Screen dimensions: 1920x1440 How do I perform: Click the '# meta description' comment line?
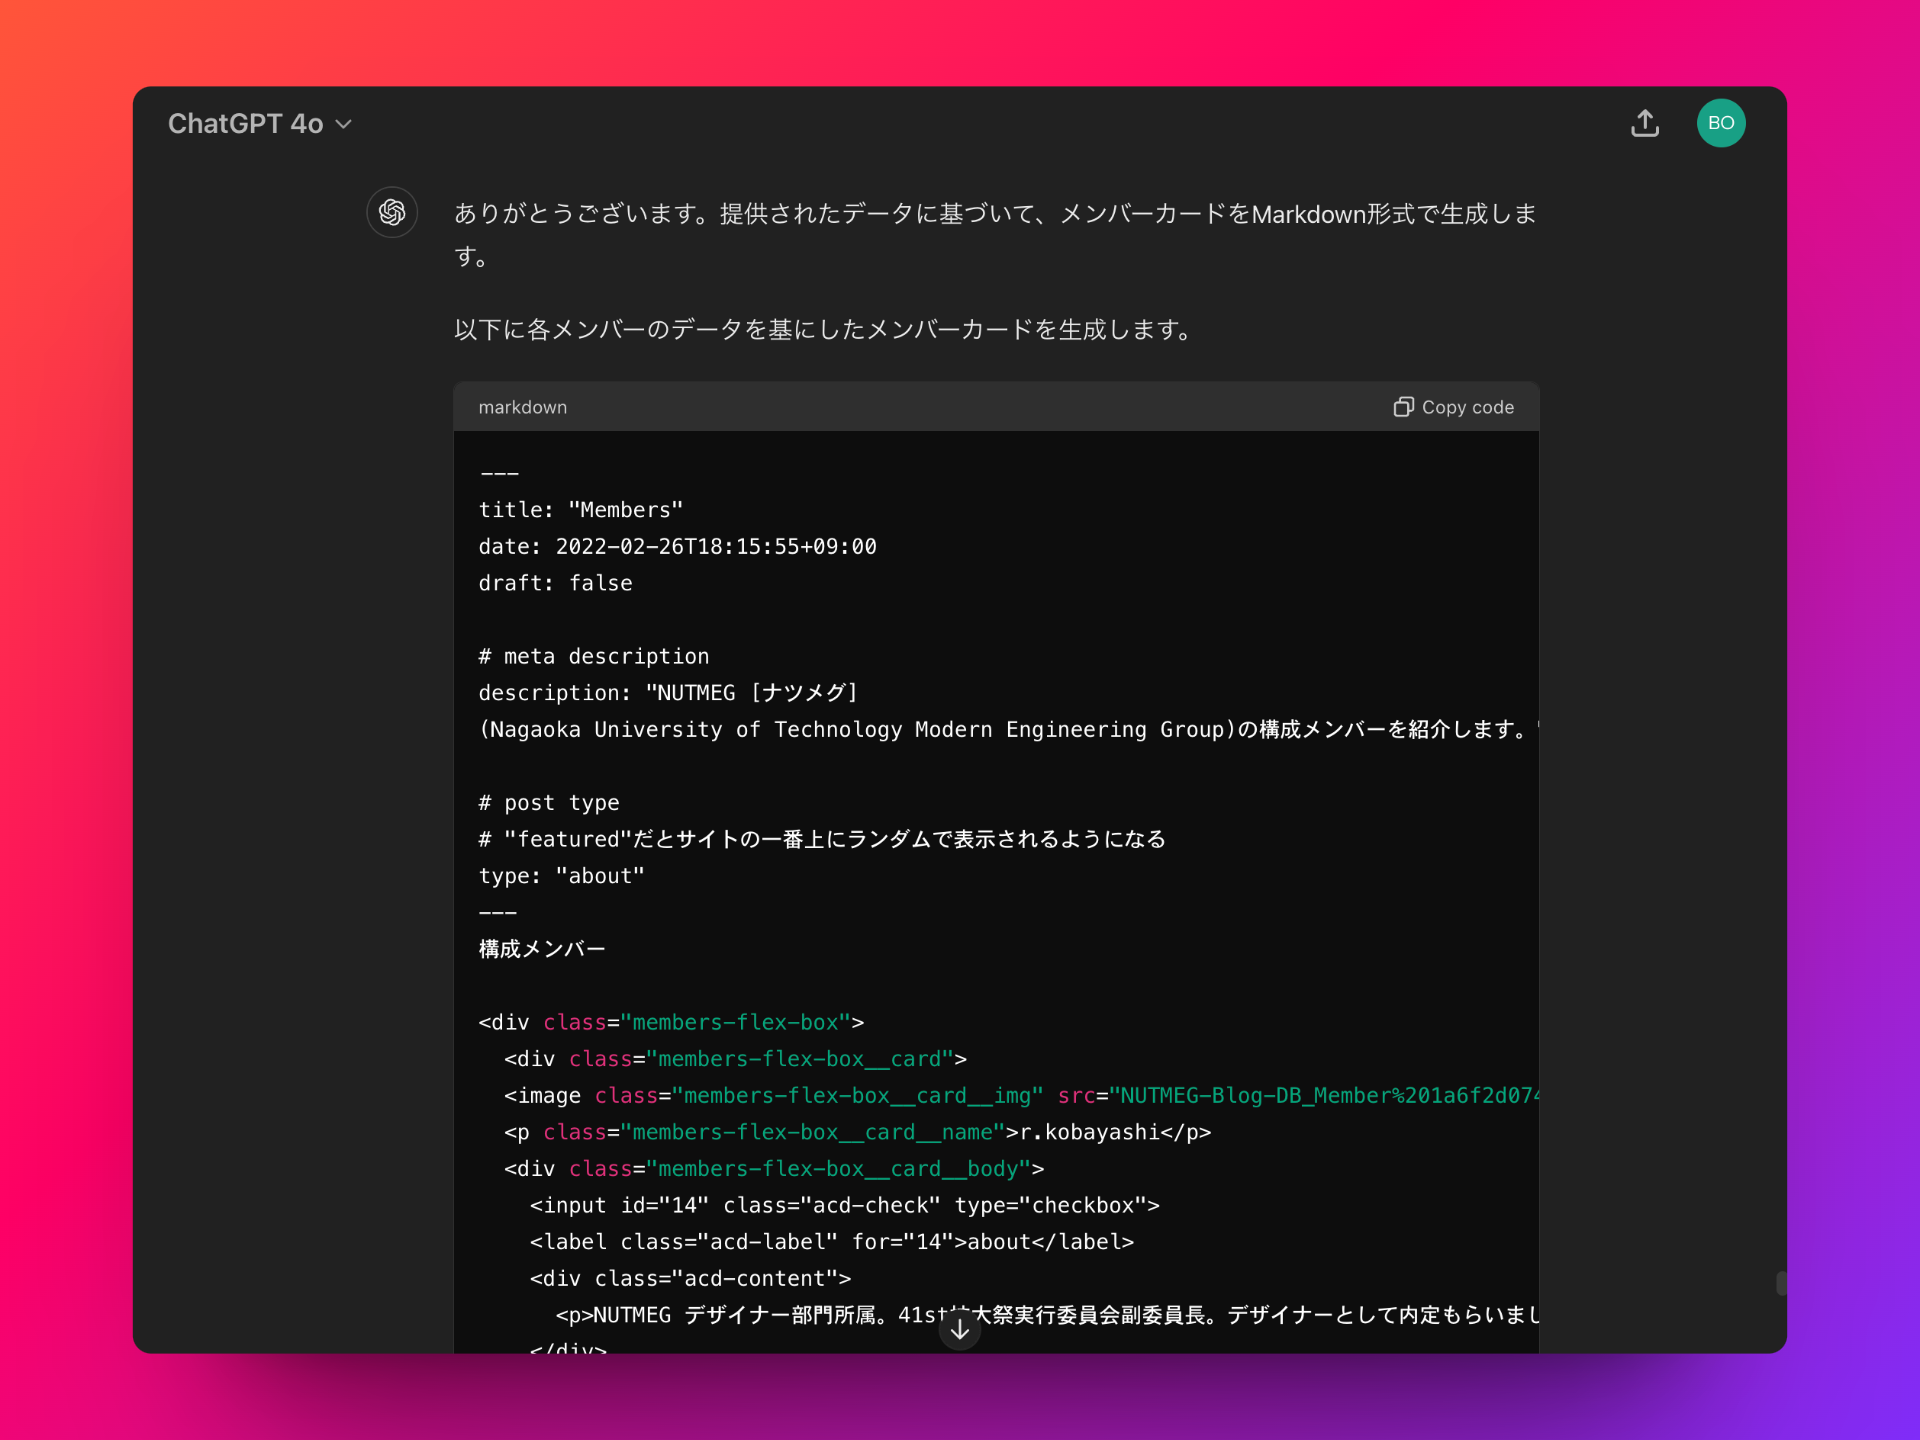pos(593,657)
